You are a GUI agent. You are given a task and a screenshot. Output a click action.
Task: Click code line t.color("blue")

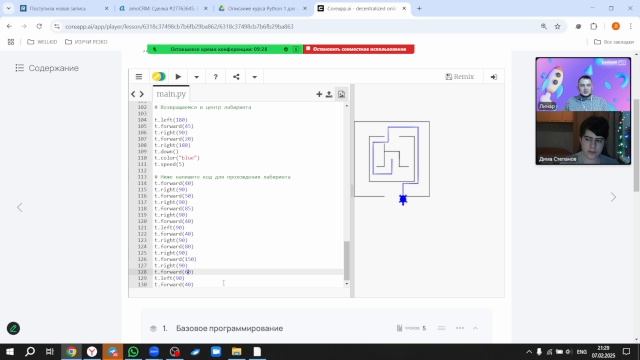177,158
